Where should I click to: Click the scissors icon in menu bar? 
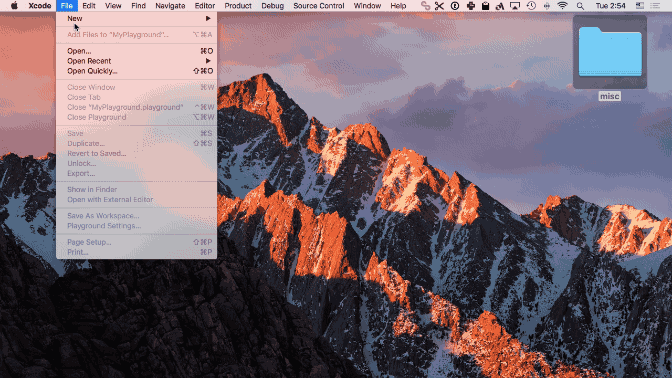[439, 6]
